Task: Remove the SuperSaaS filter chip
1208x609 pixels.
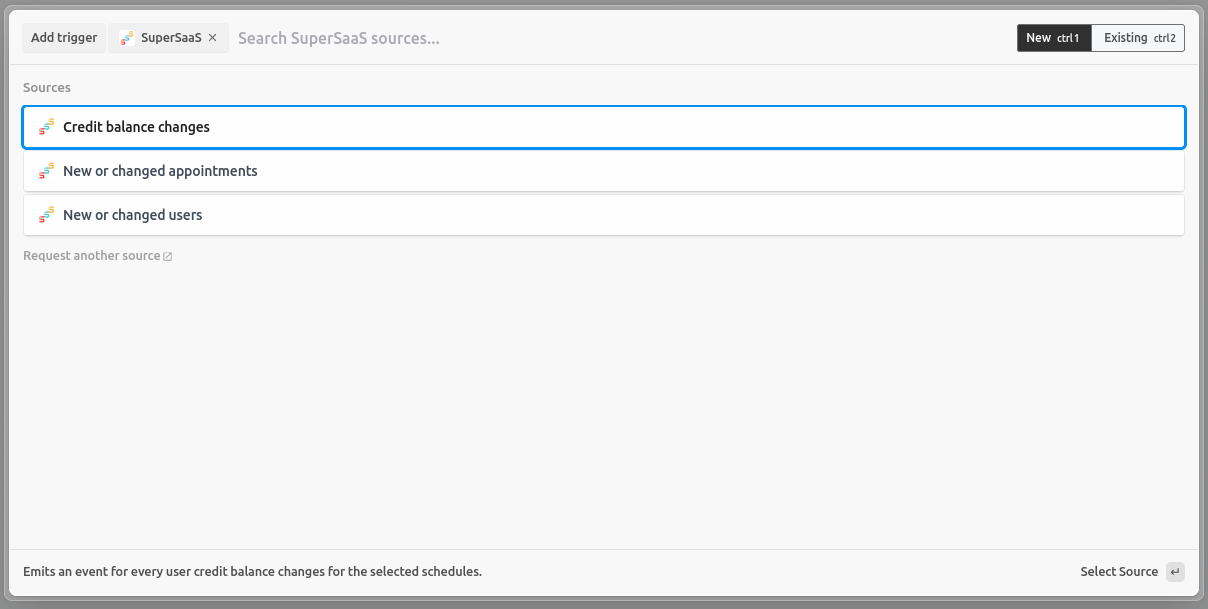Action: 211,38
